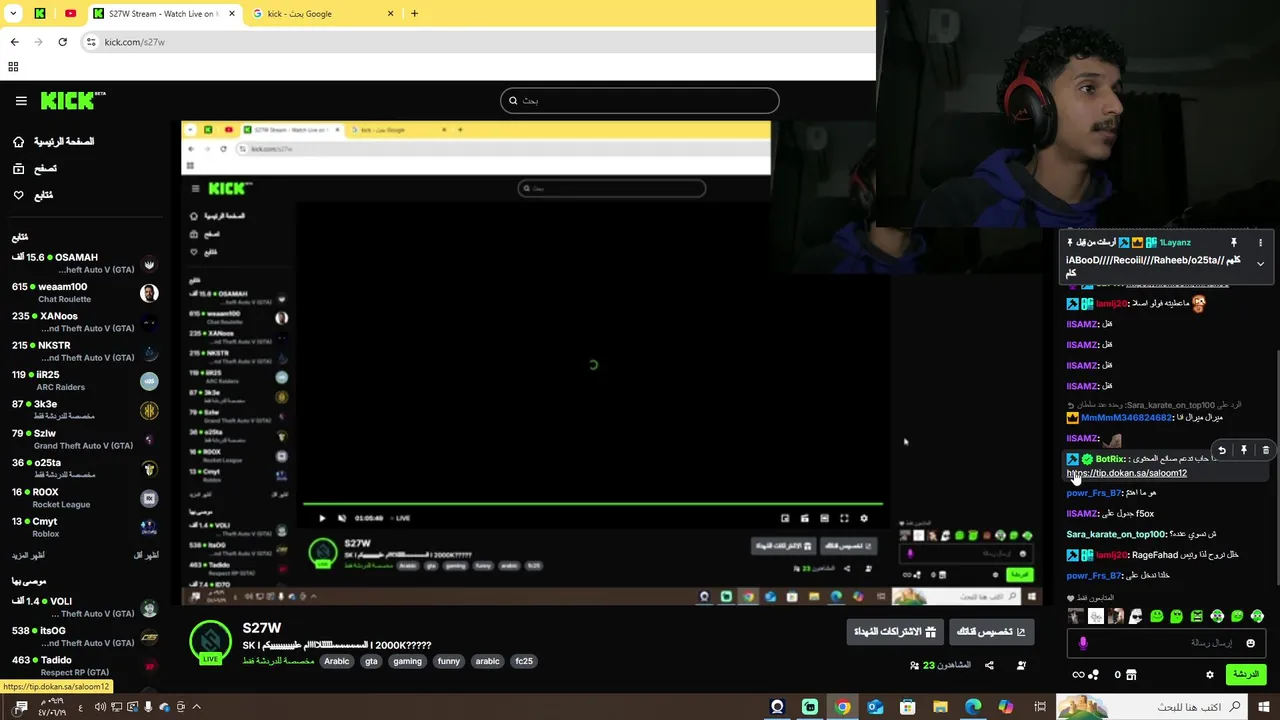The width and height of the screenshot is (1280, 720).
Task: Share the stream via share icon
Action: coord(989,665)
